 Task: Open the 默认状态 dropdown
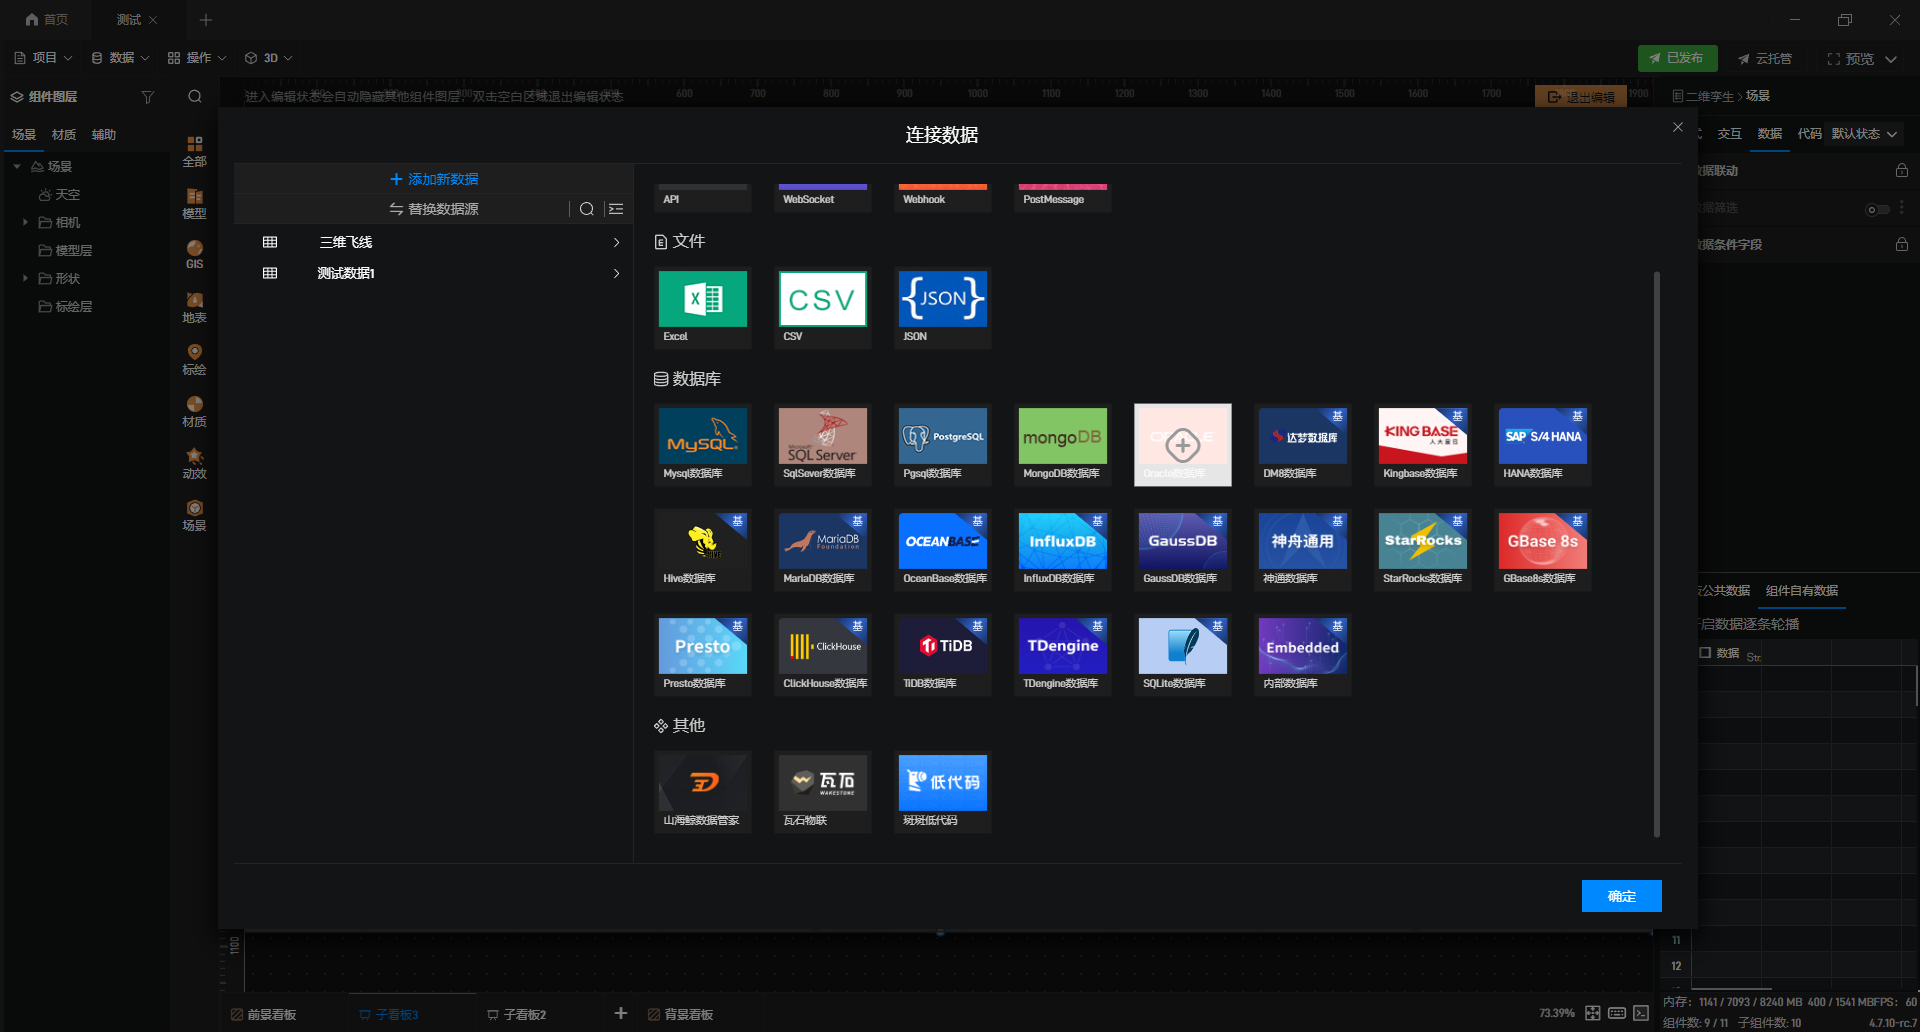tap(1864, 133)
